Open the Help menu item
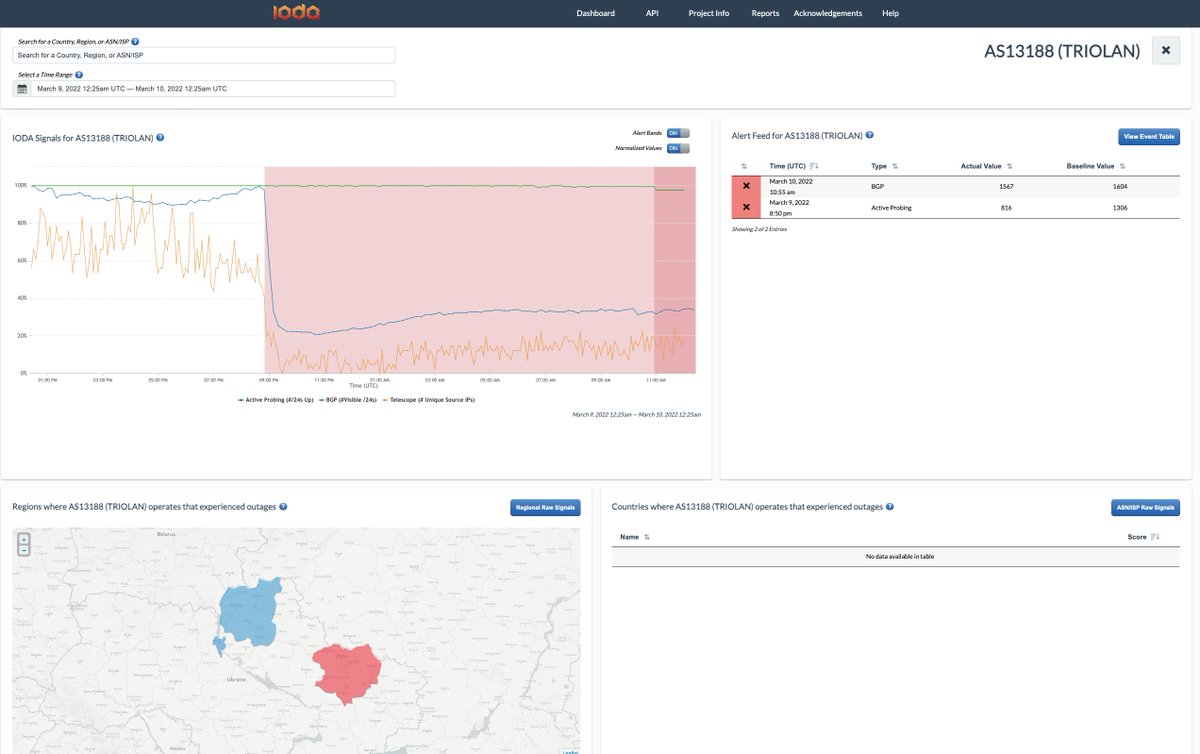Screen dimensions: 1200x754 pyautogui.click(x=890, y=13)
